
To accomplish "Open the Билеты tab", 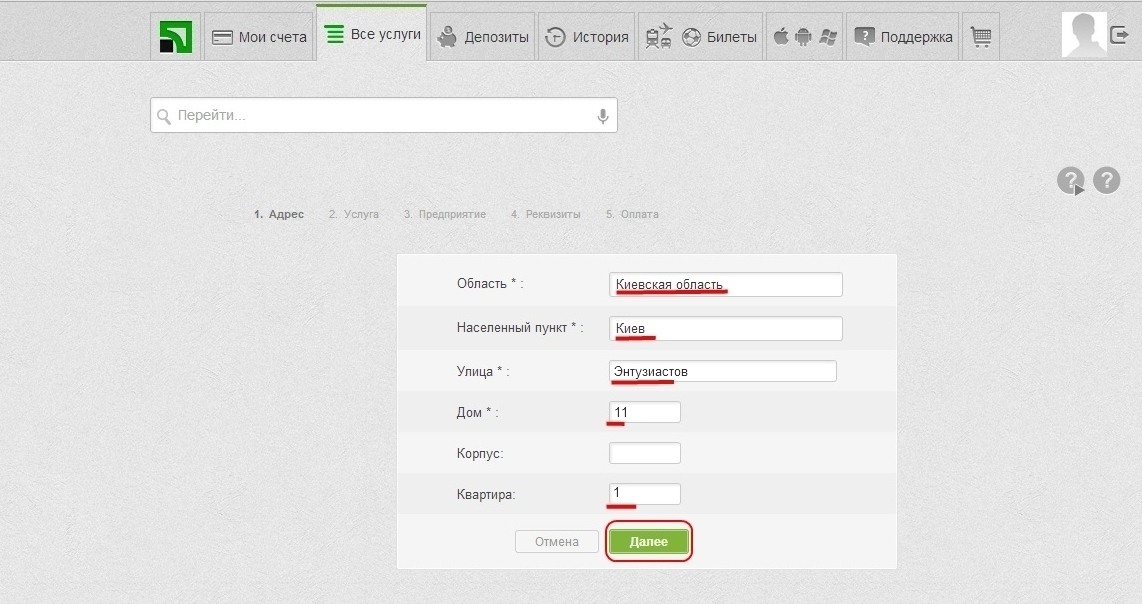I will click(701, 37).
